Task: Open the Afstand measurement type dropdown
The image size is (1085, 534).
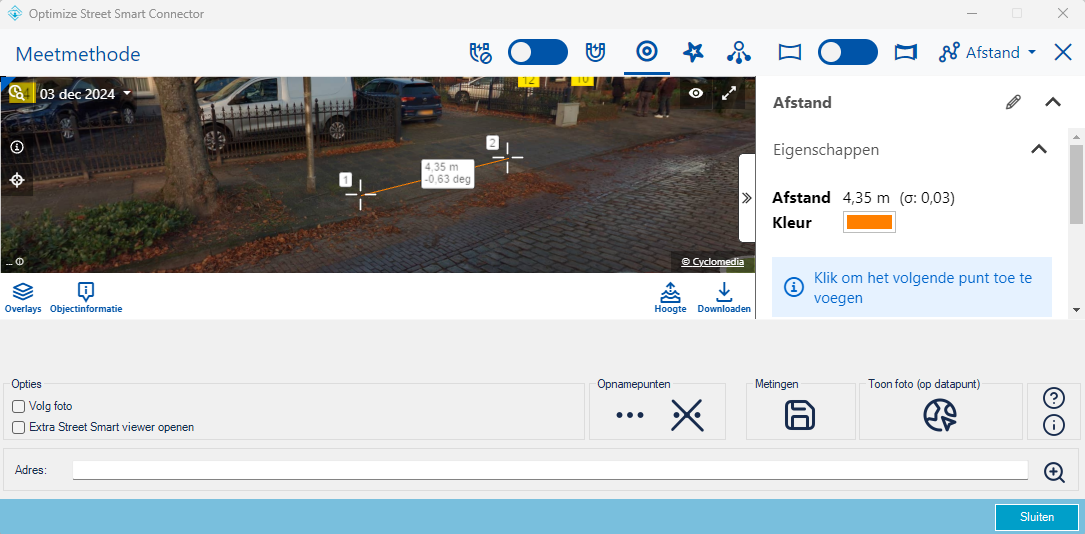Action: (x=987, y=53)
